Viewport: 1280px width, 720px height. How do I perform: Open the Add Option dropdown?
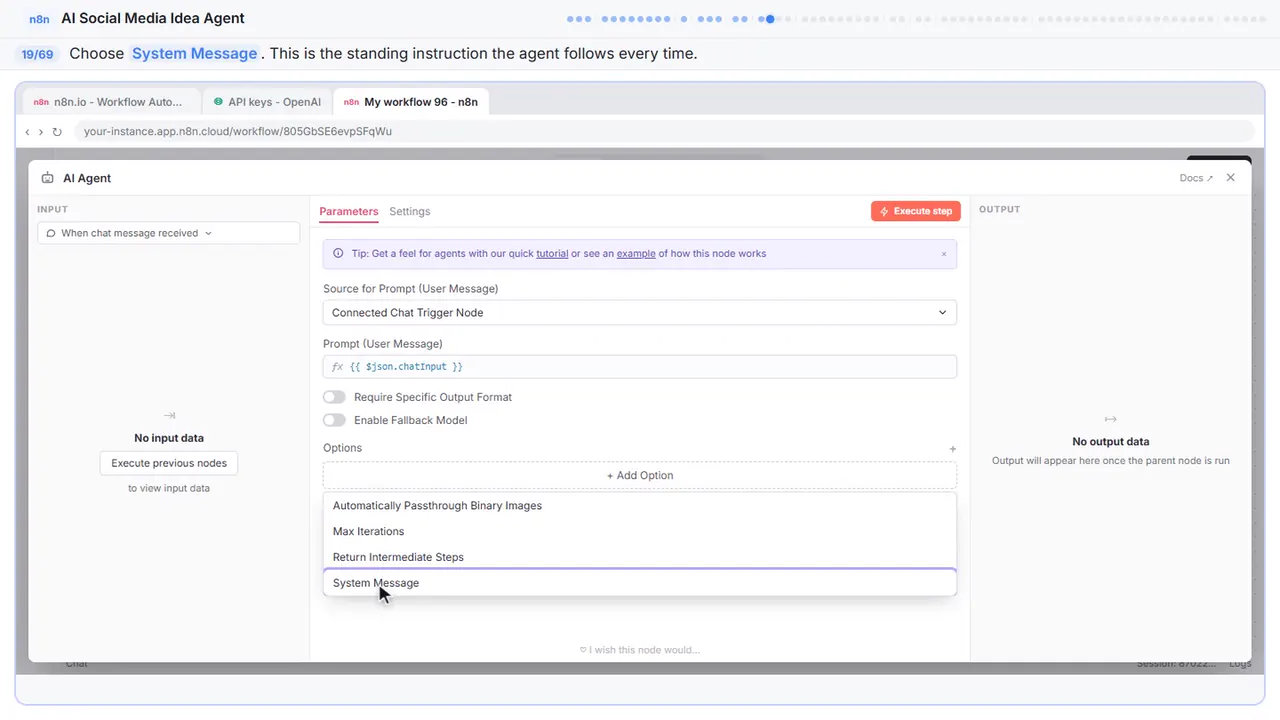point(640,475)
